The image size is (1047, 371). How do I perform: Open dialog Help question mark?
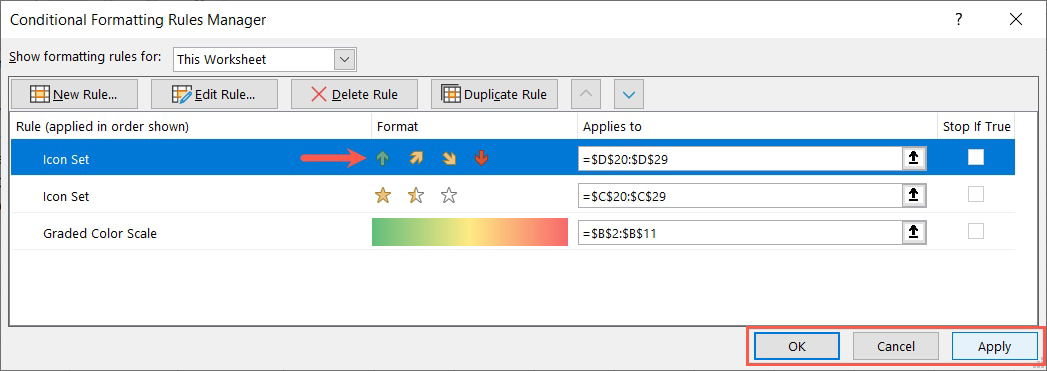point(959,19)
